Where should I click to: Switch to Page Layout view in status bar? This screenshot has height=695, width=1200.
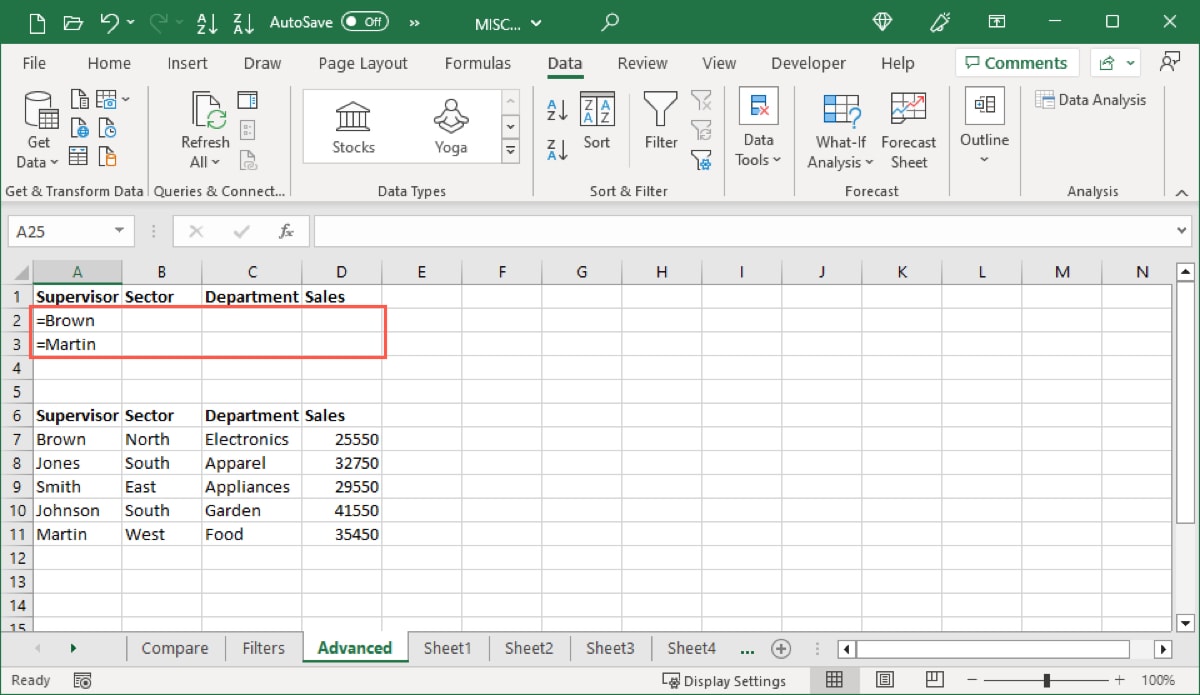[885, 680]
